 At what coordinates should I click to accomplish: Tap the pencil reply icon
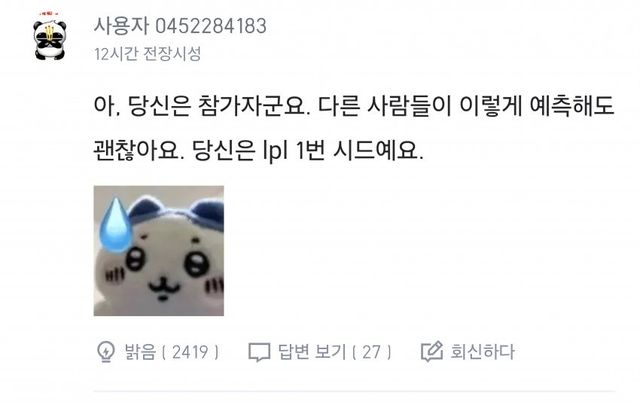432,351
